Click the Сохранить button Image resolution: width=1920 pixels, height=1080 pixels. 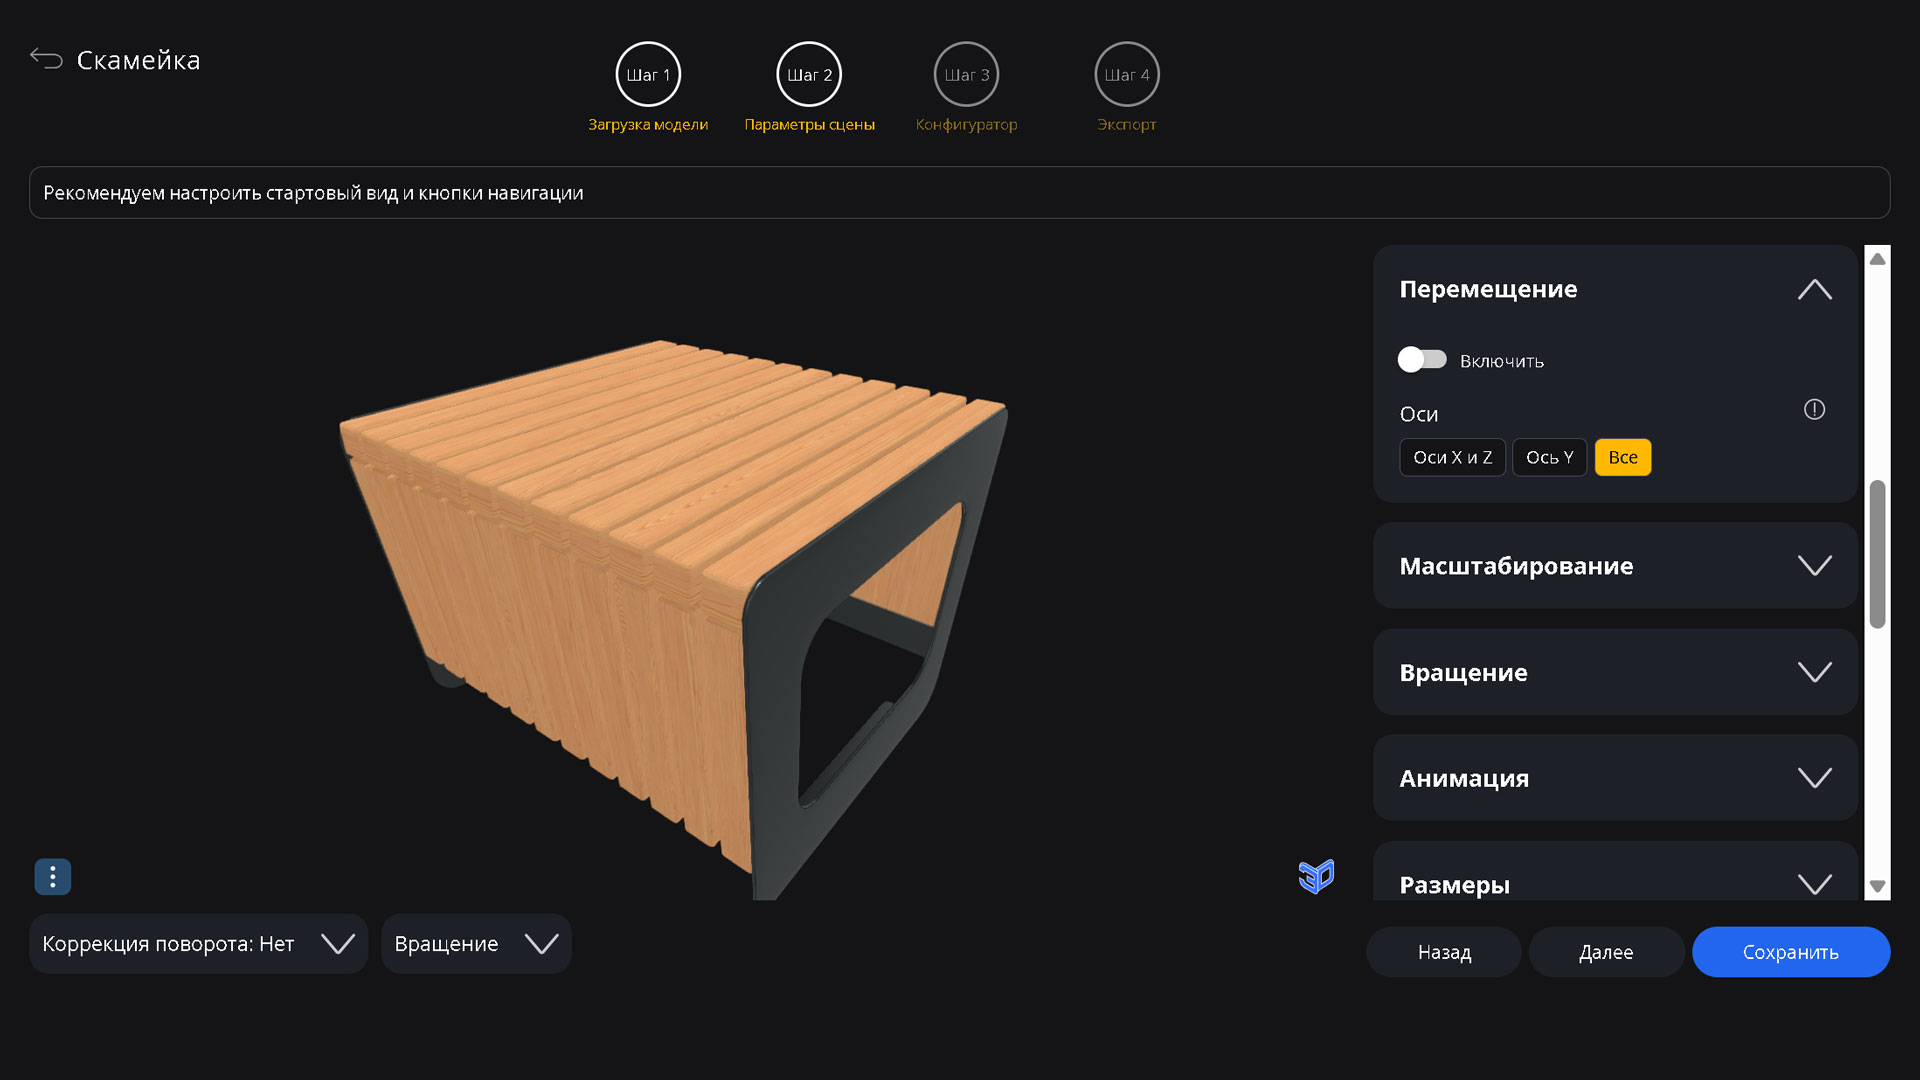click(x=1790, y=952)
